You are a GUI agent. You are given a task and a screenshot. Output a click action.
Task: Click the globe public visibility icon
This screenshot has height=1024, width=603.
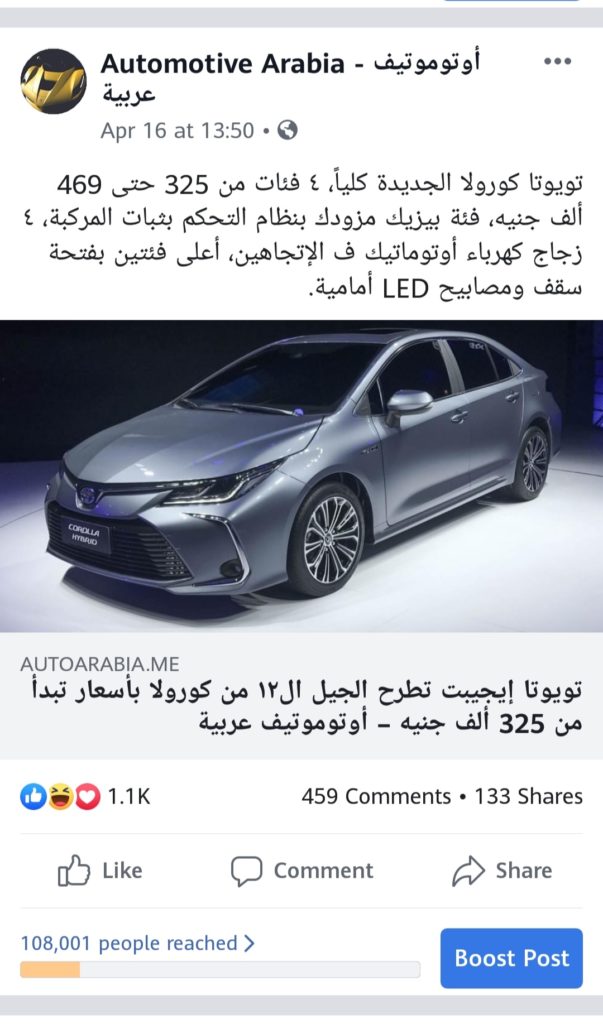click(287, 130)
